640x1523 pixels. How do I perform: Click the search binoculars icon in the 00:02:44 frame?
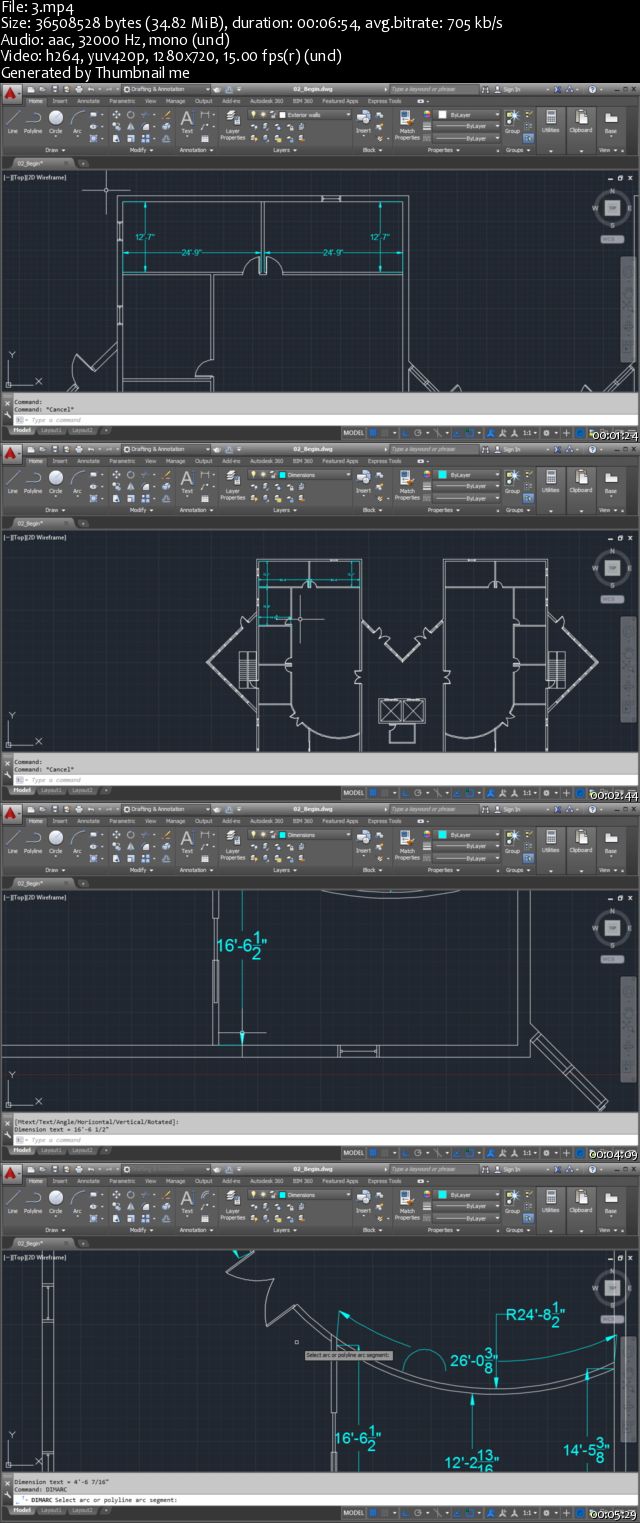[x=485, y=448]
